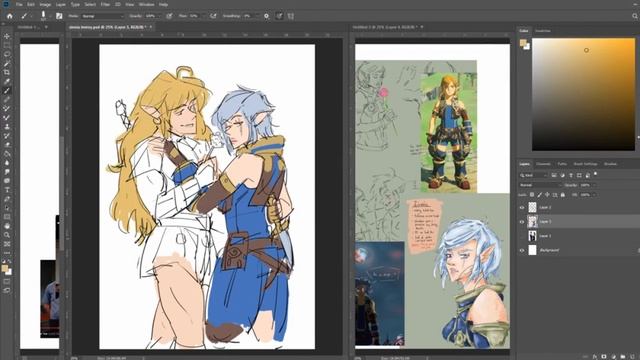This screenshot has height=360, width=640.
Task: Select the Eraser tool
Action: pos(7,144)
